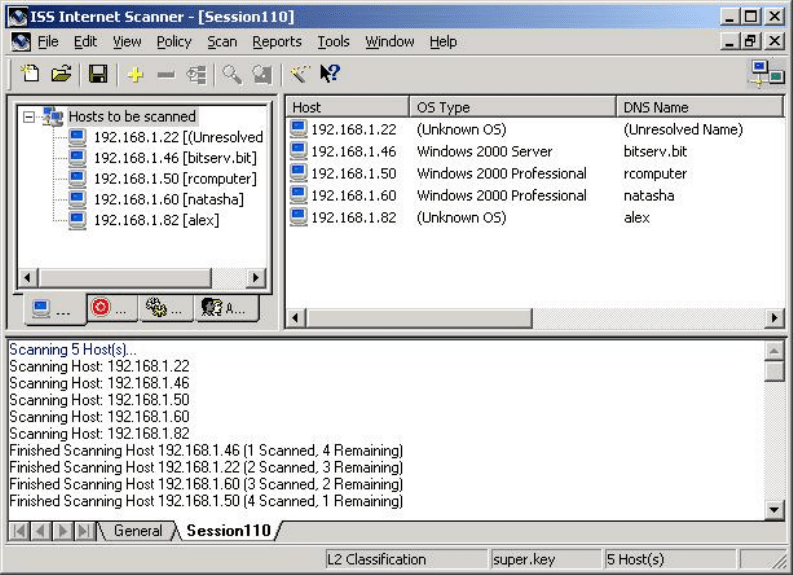
Task: Select the red target Vulnerabilities tab
Action: tap(112, 307)
